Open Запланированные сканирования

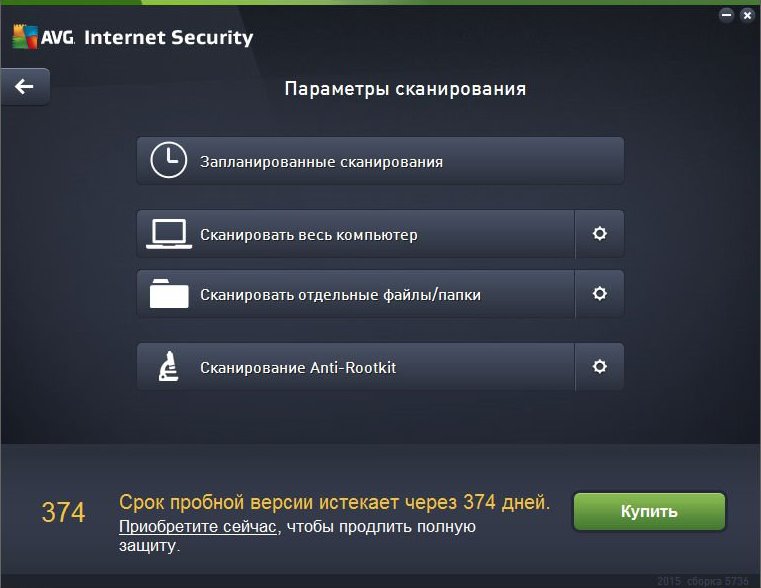[380, 161]
